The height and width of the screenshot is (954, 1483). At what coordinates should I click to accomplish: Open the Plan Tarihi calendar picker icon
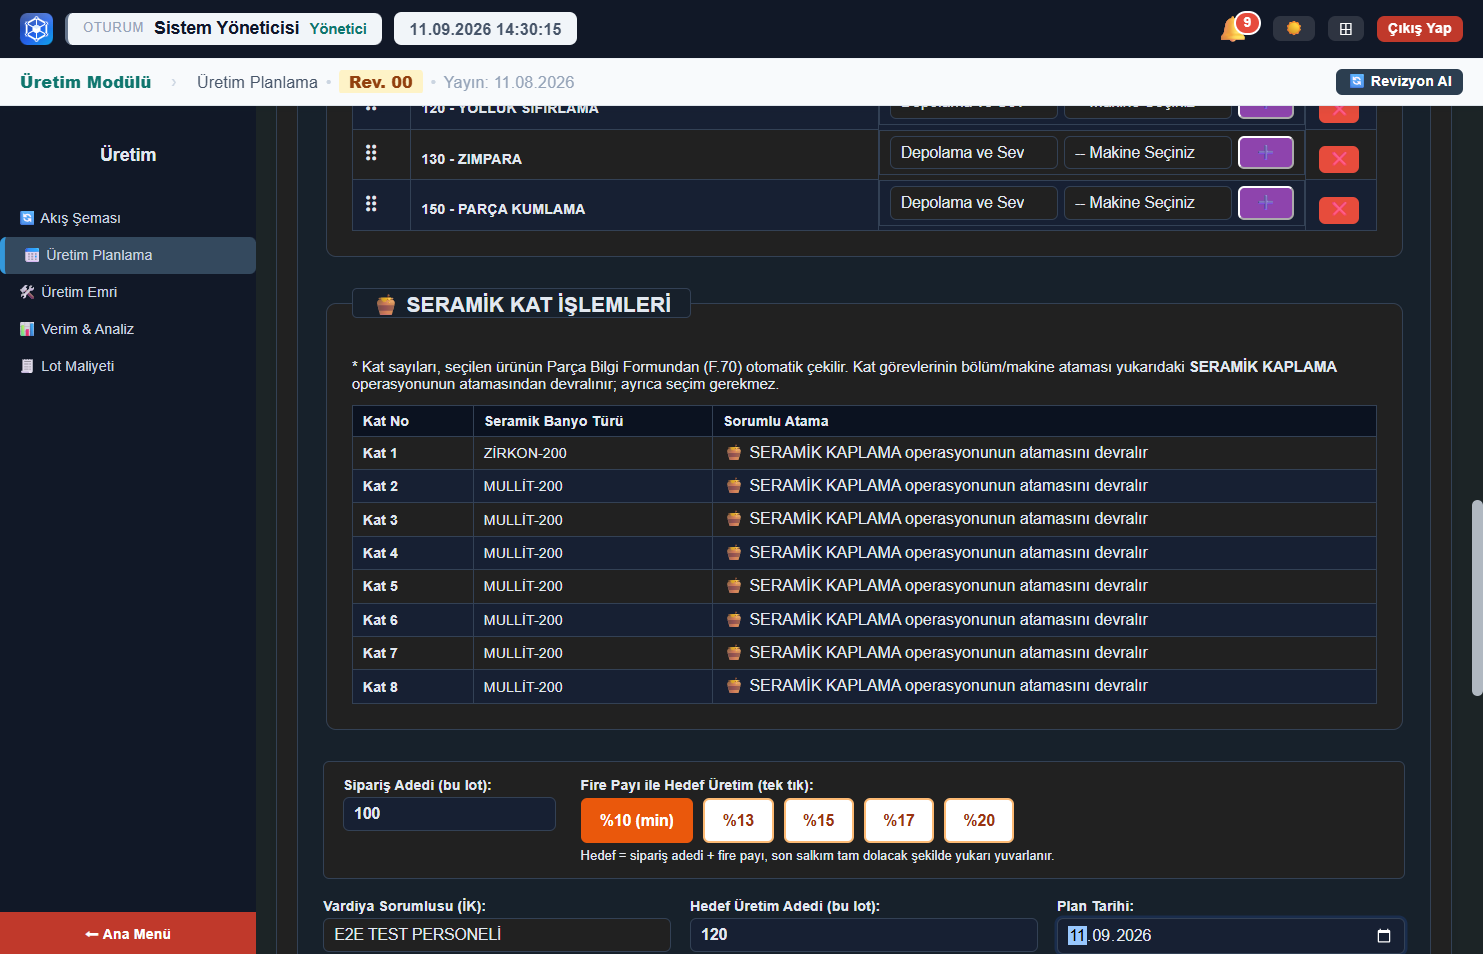pyautogui.click(x=1384, y=936)
